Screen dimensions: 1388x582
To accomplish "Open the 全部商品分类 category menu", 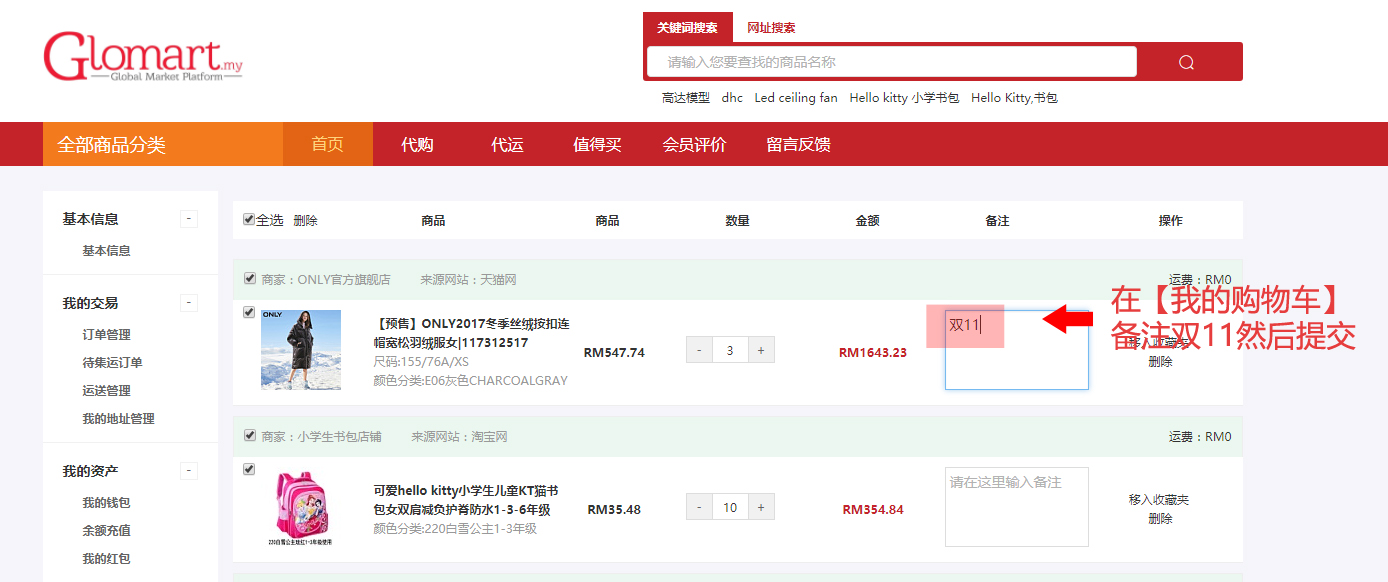I will click(x=163, y=144).
